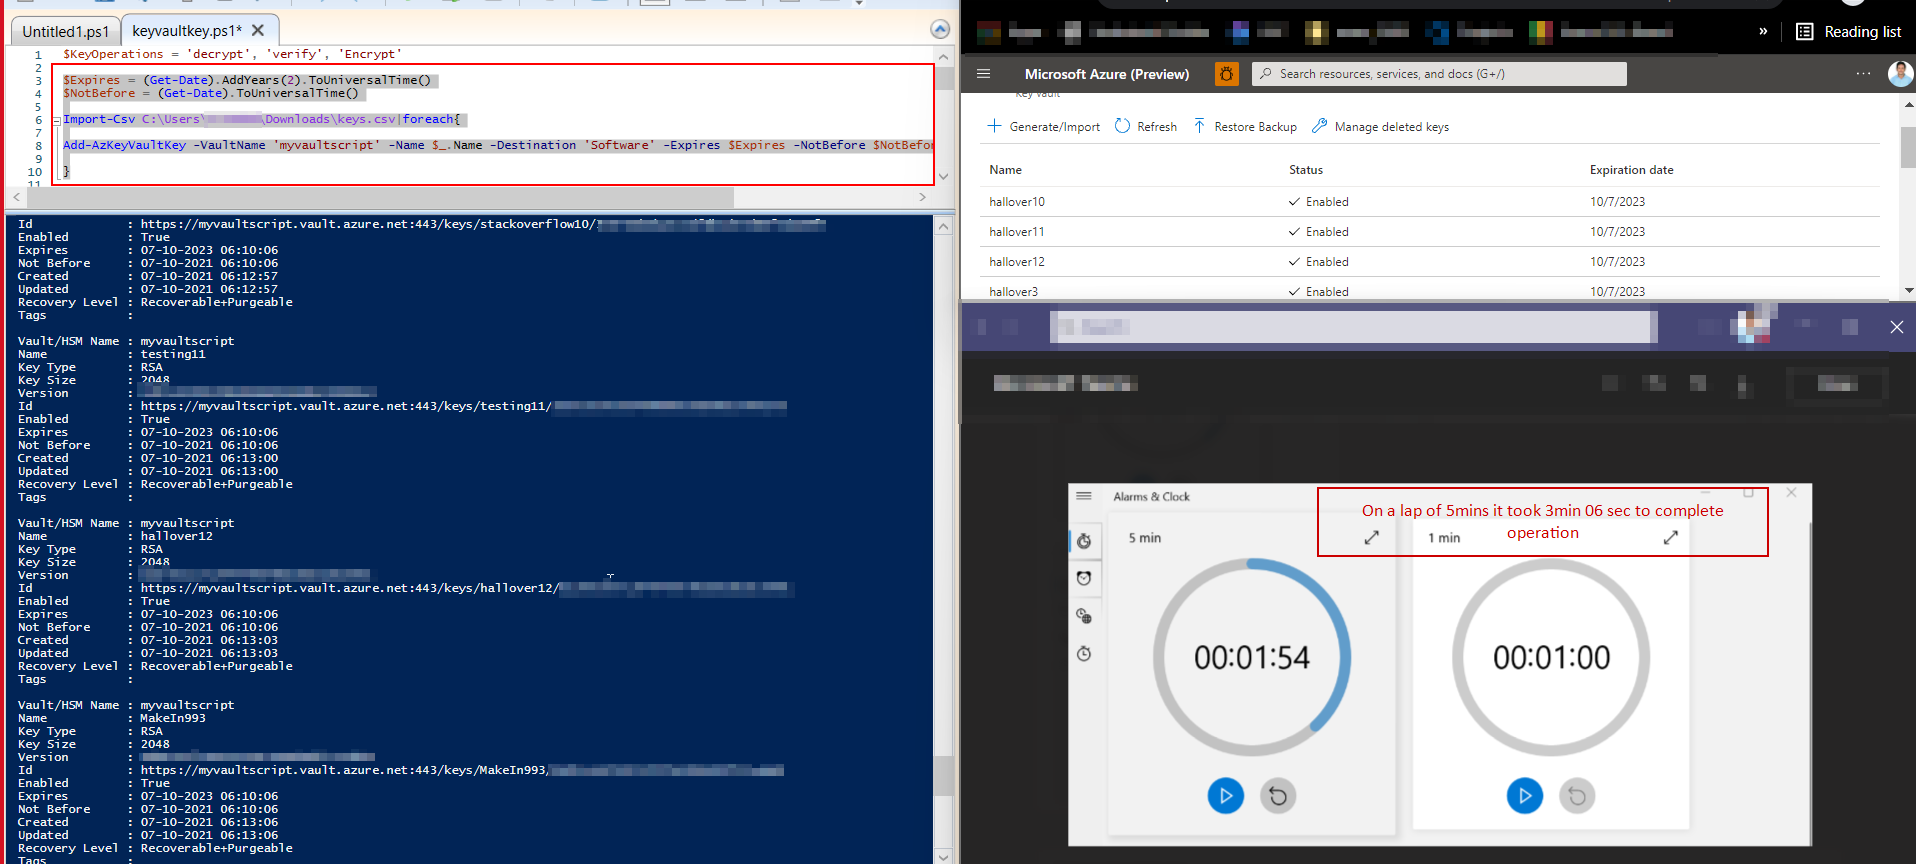The image size is (1916, 864).
Task: Open Alarms & Clock hamburger menu
Action: coord(1084,496)
